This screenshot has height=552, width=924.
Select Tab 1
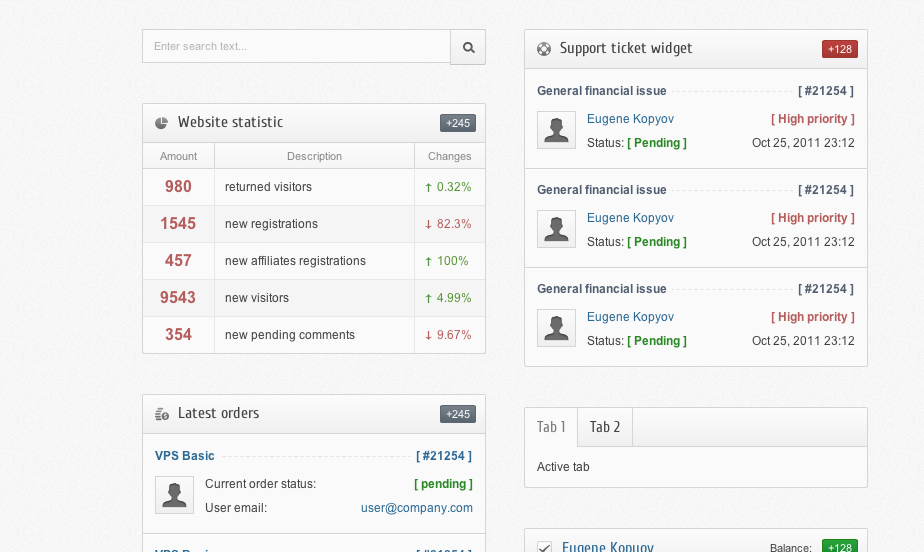click(551, 427)
